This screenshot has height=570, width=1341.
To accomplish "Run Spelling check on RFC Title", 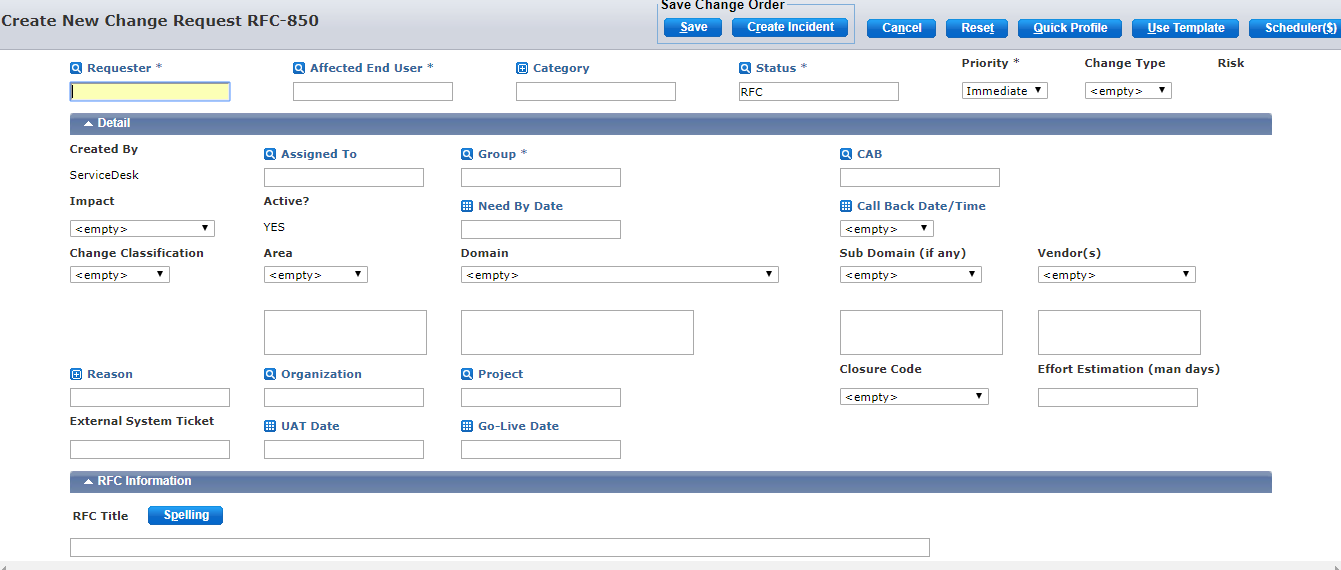I will tap(186, 515).
